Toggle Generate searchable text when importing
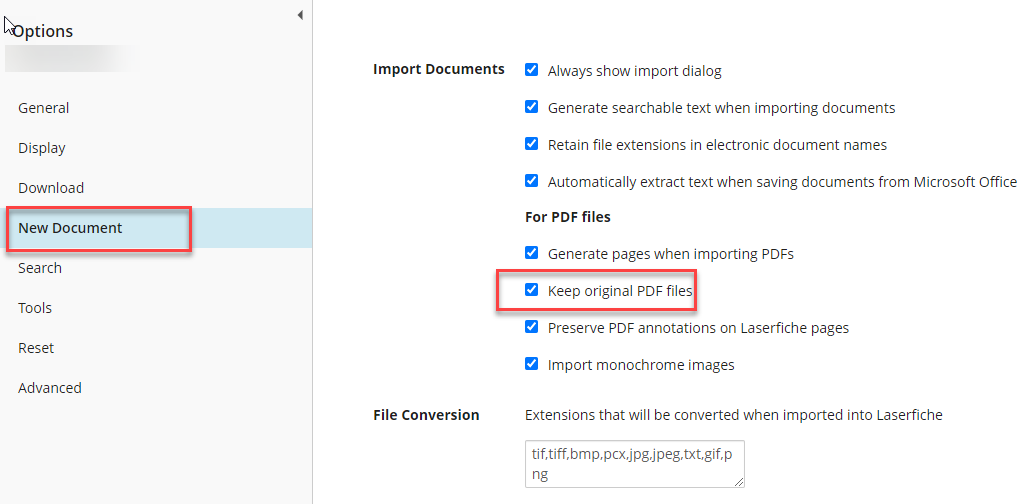 pos(532,107)
